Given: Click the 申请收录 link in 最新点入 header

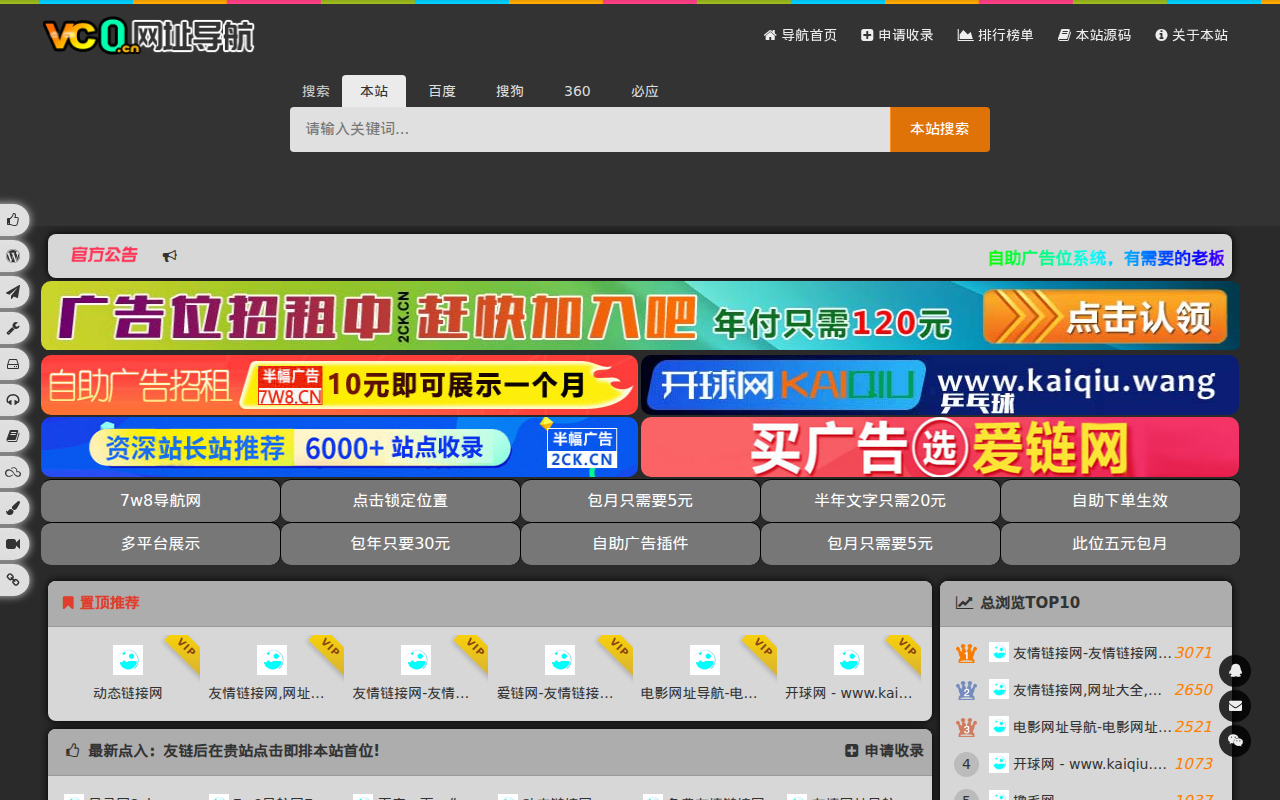Looking at the screenshot, I should coord(884,751).
